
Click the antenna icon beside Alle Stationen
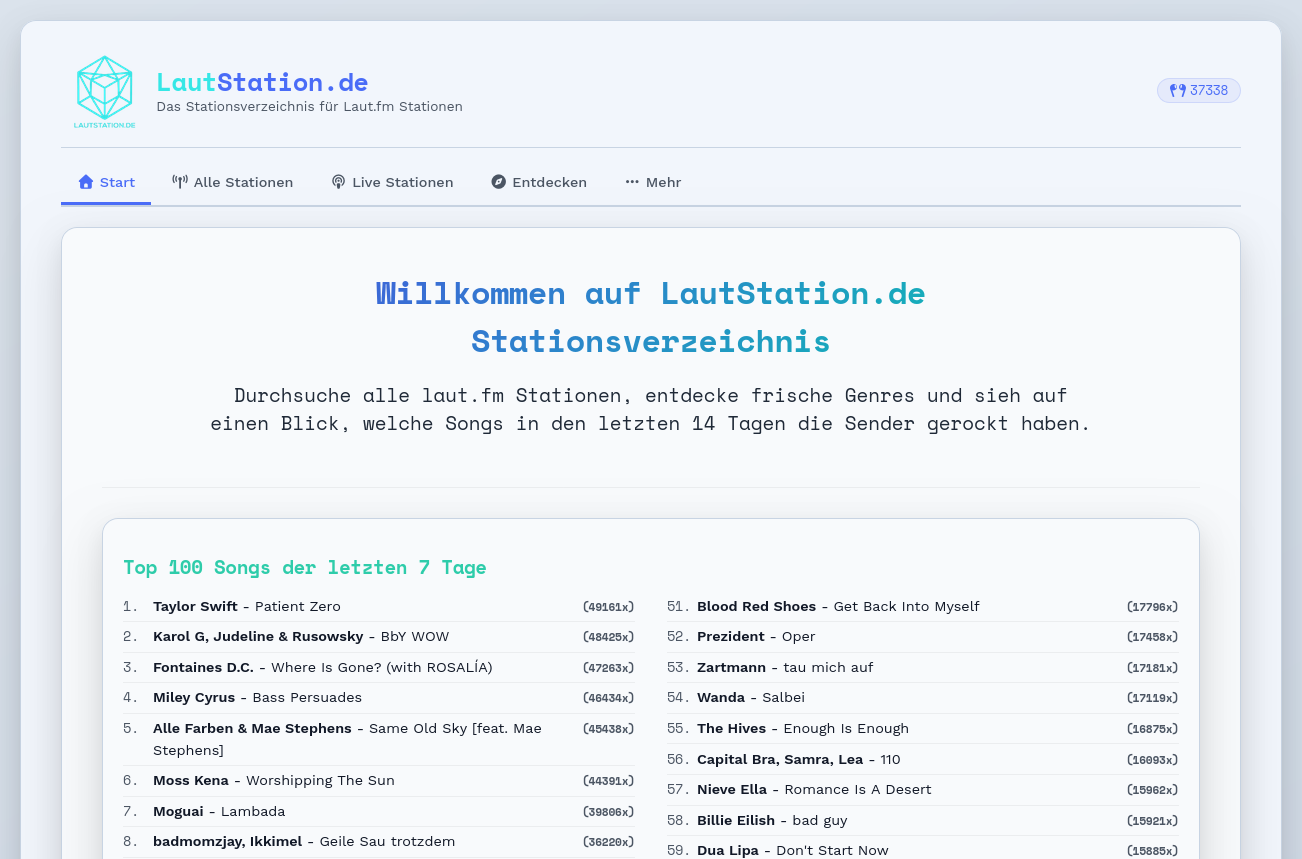(x=180, y=182)
